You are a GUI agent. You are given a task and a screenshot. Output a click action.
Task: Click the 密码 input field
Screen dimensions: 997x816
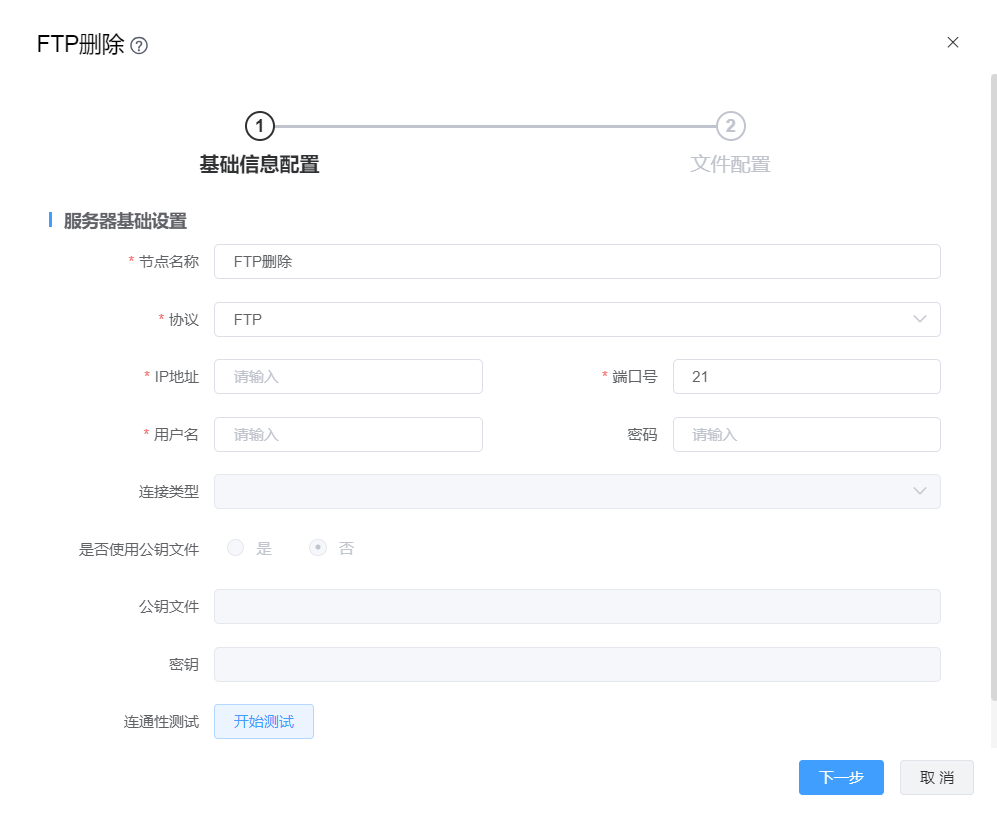tap(806, 434)
